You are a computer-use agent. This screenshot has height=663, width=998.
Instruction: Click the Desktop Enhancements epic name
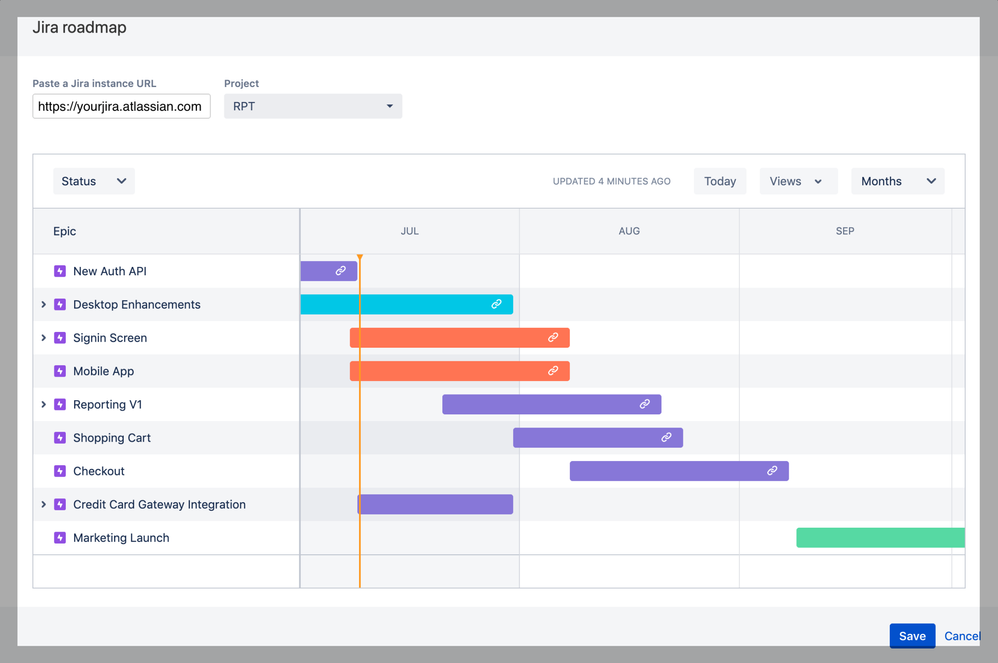click(x=137, y=304)
